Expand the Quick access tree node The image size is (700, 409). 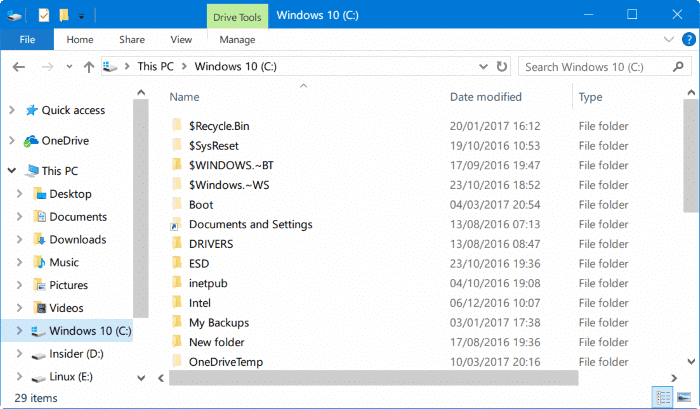12,110
